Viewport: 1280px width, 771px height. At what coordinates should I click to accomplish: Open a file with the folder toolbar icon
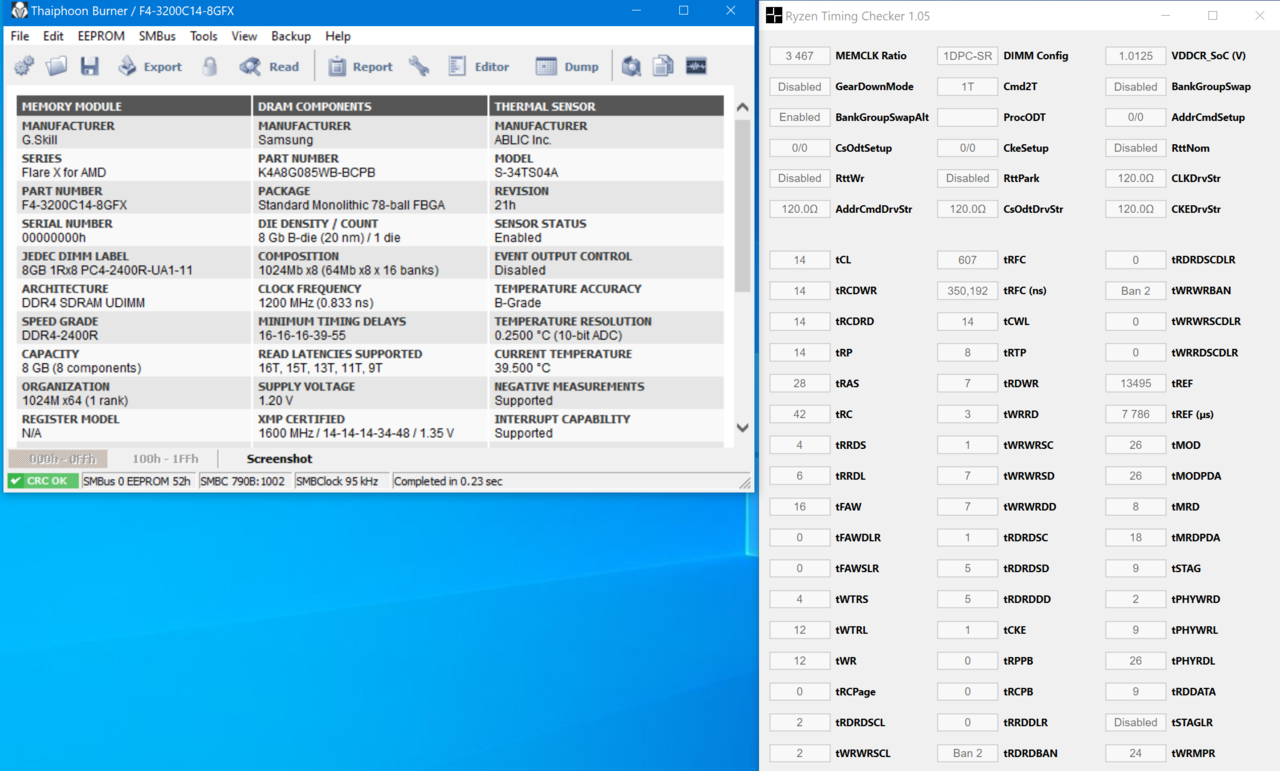[56, 67]
